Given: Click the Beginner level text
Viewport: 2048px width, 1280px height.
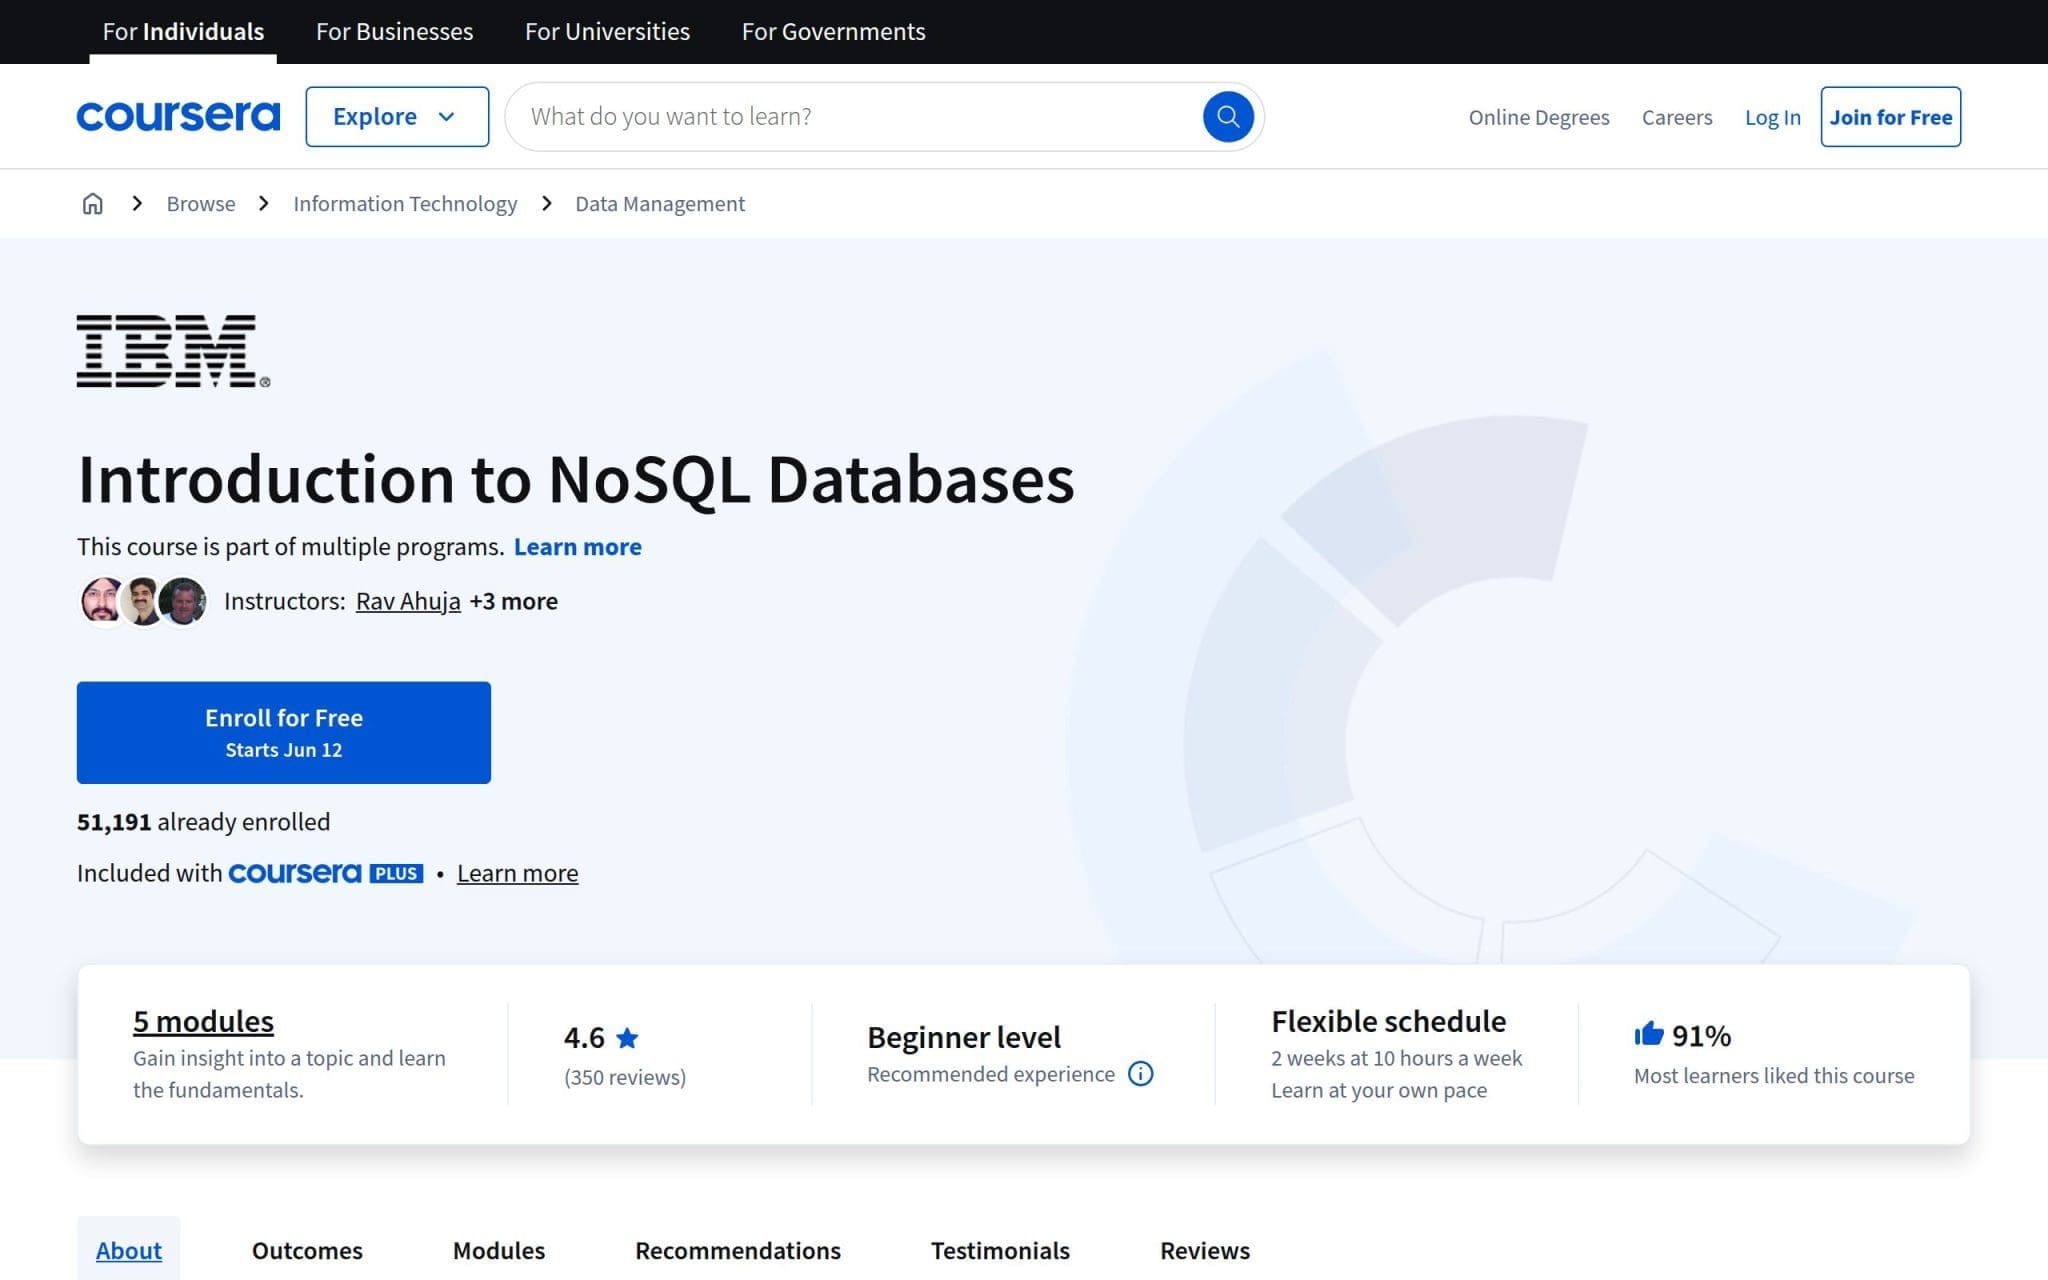Looking at the screenshot, I should [964, 1037].
